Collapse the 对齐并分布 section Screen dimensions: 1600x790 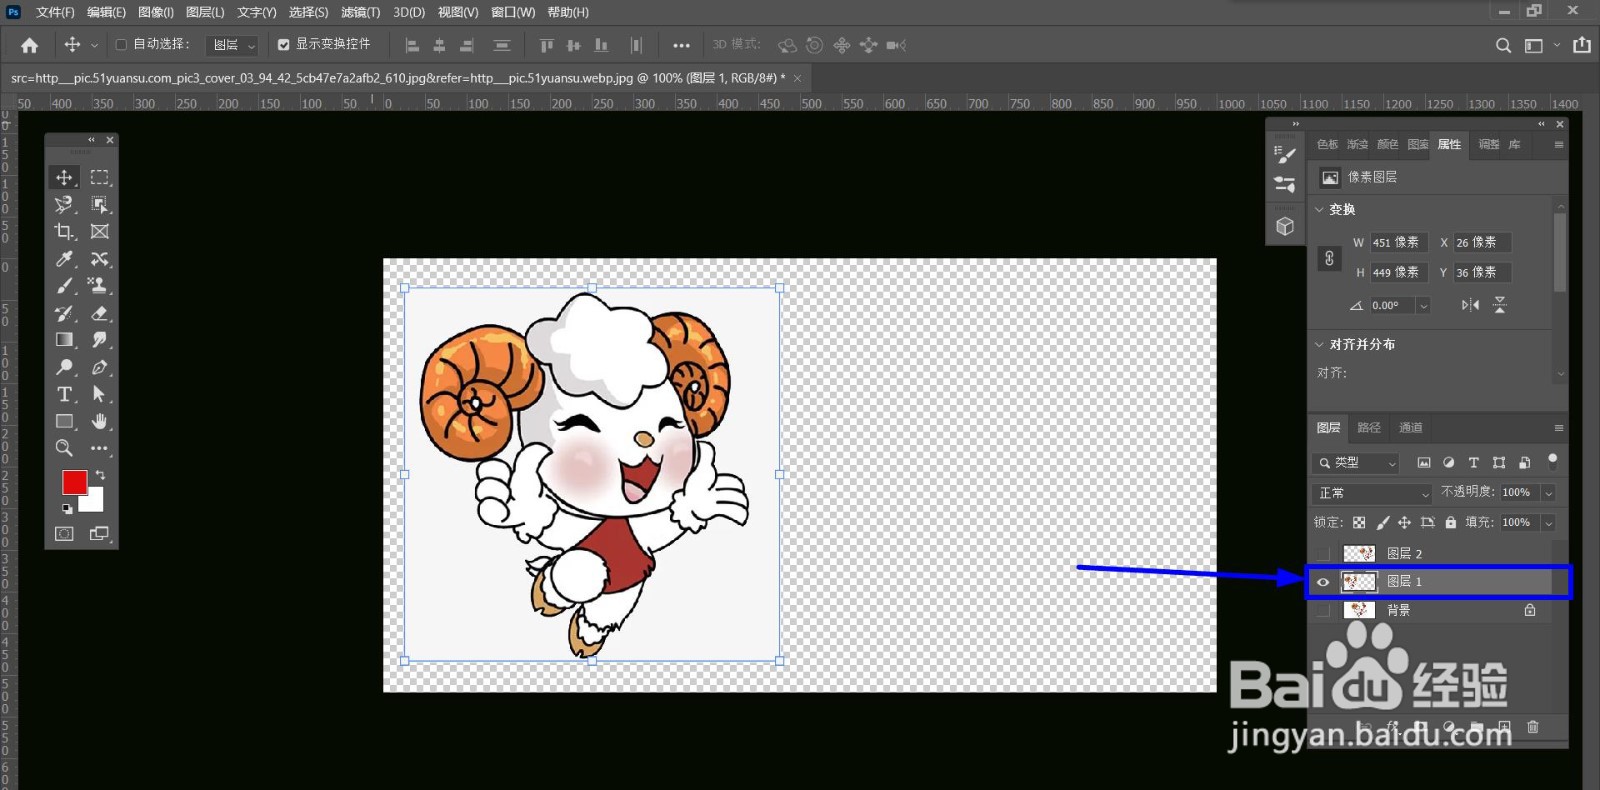(1319, 344)
